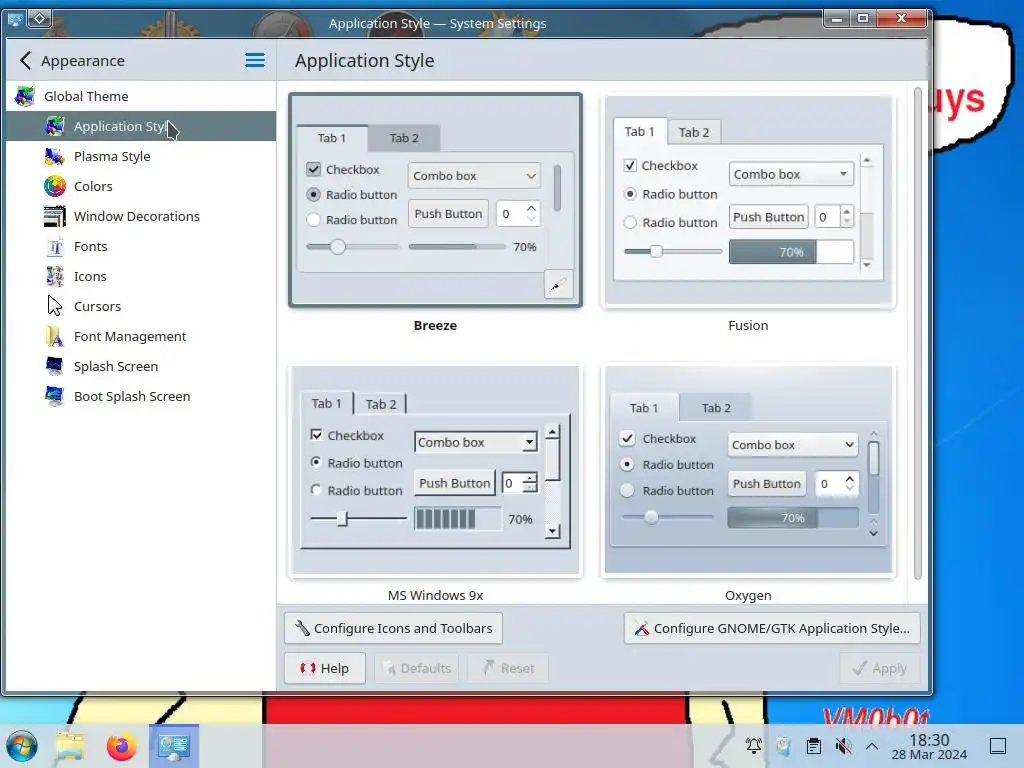The height and width of the screenshot is (768, 1024).
Task: Open the start menu orb on taskbar
Action: pyautogui.click(x=22, y=746)
